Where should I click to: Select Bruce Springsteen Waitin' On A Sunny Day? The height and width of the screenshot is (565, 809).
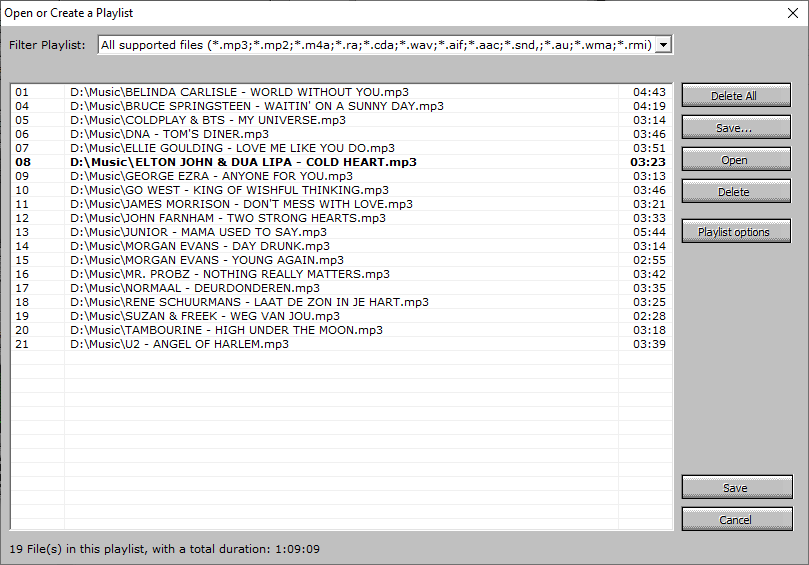[x=257, y=106]
